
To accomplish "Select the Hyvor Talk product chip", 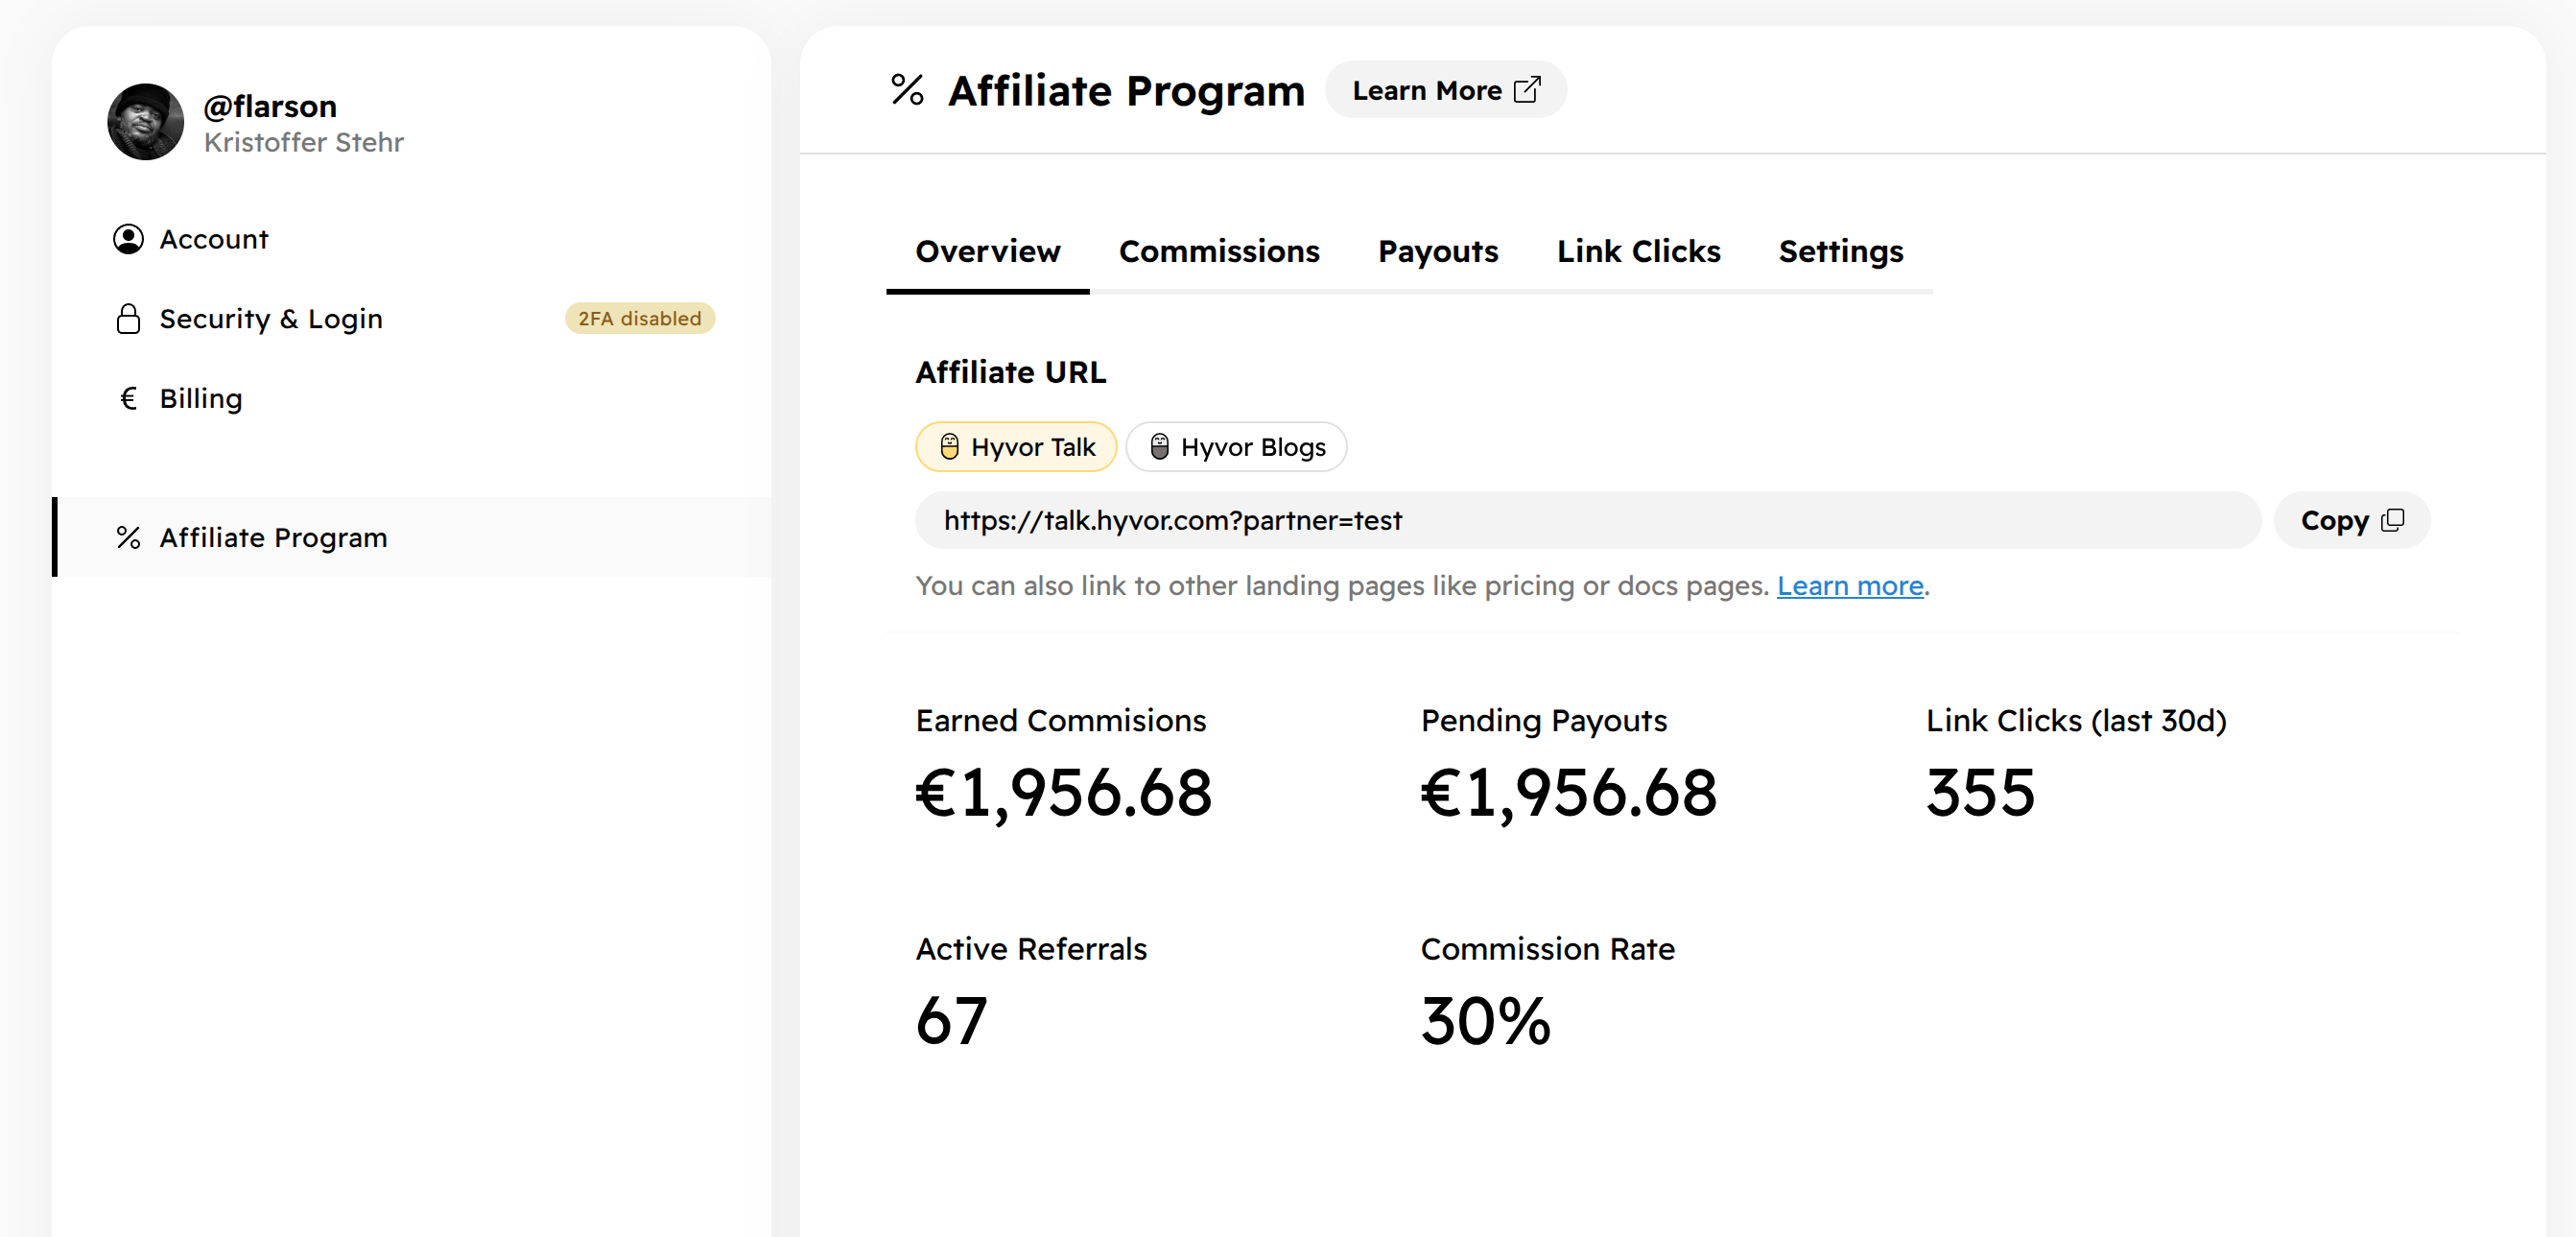I will pos(1016,447).
